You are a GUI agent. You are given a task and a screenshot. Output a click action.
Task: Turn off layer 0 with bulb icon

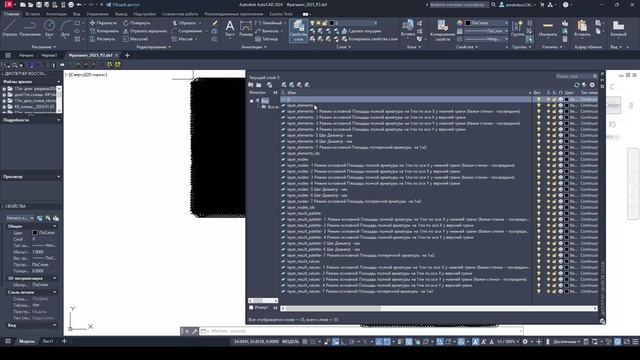coord(538,99)
